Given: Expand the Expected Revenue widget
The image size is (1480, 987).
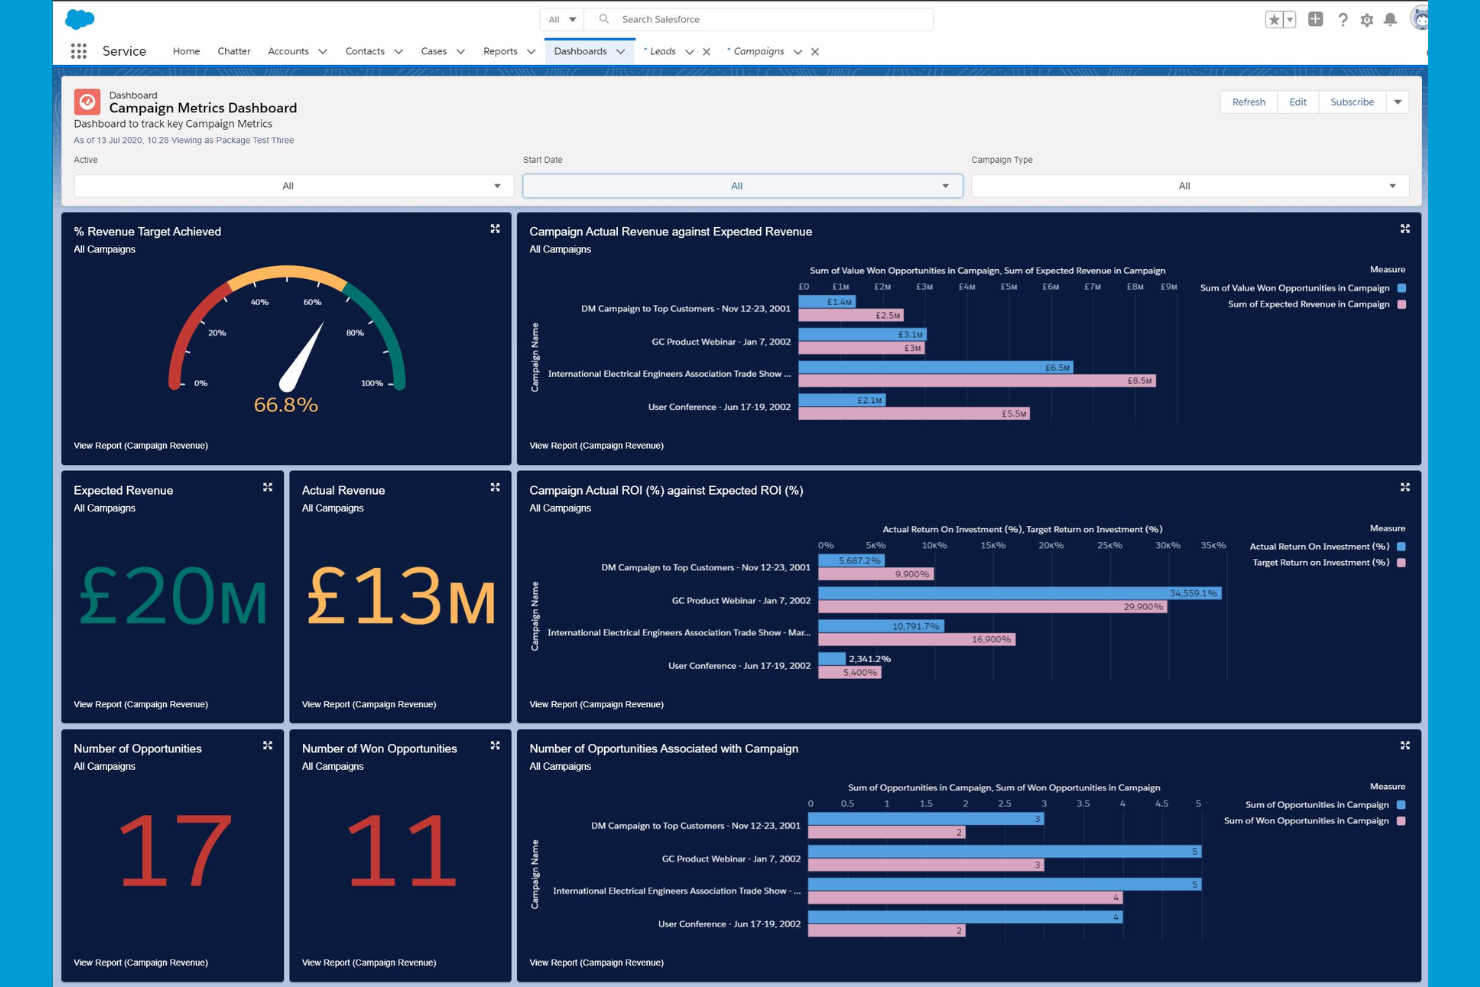Looking at the screenshot, I should click(x=268, y=487).
